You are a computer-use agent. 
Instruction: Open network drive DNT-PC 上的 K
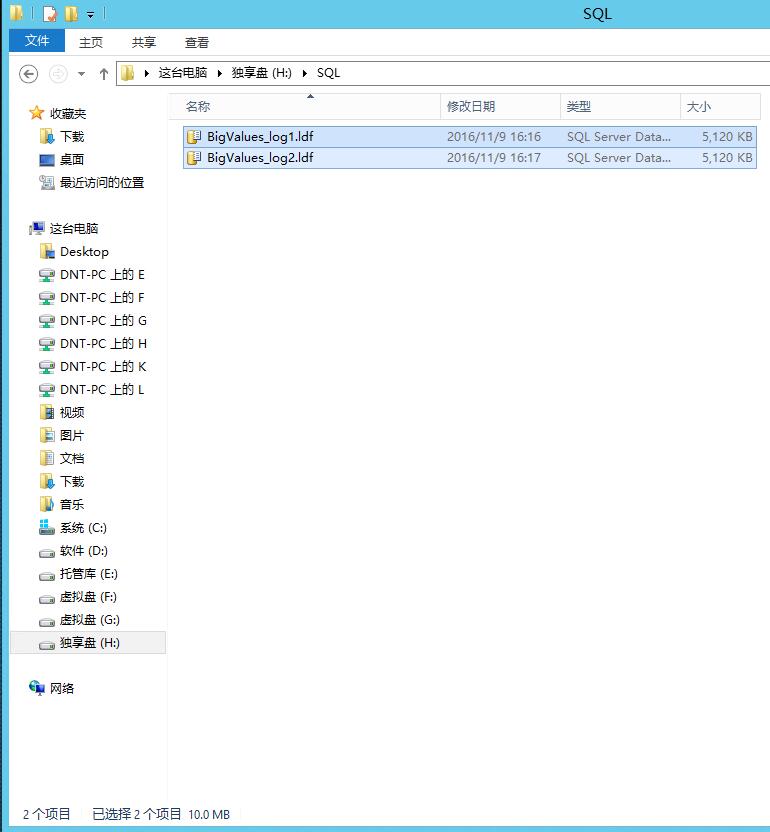click(103, 367)
